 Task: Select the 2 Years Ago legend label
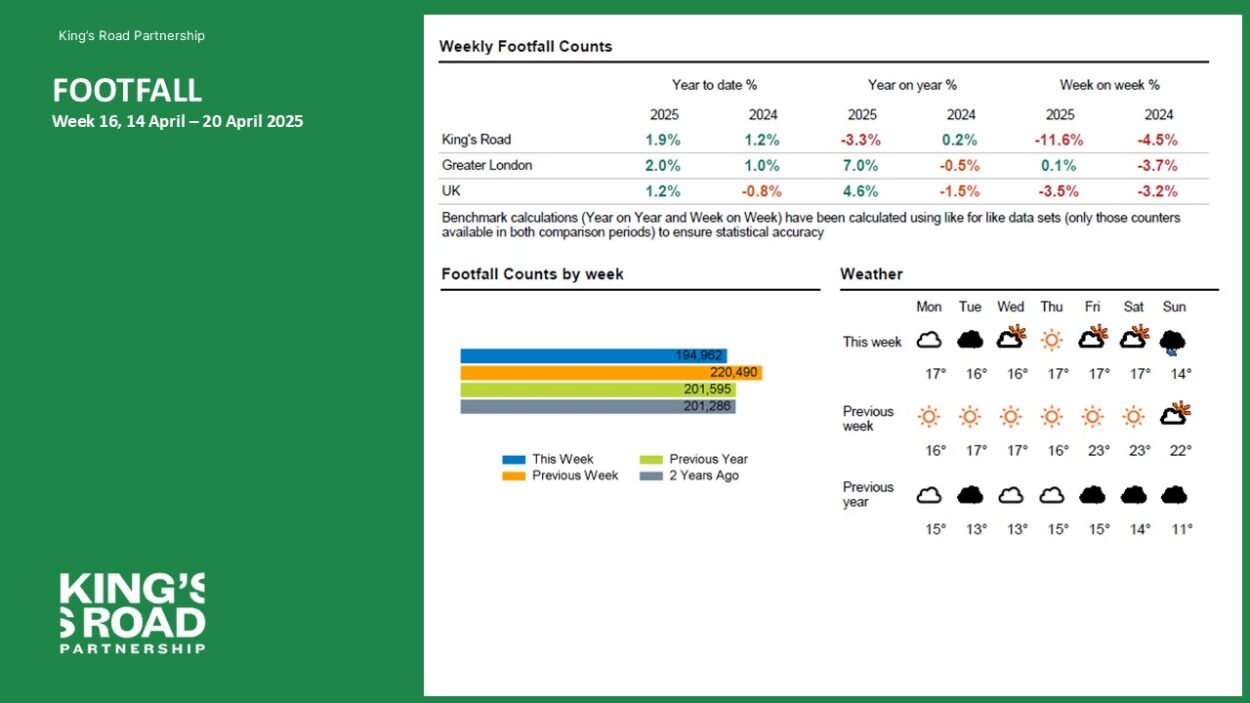pos(704,476)
